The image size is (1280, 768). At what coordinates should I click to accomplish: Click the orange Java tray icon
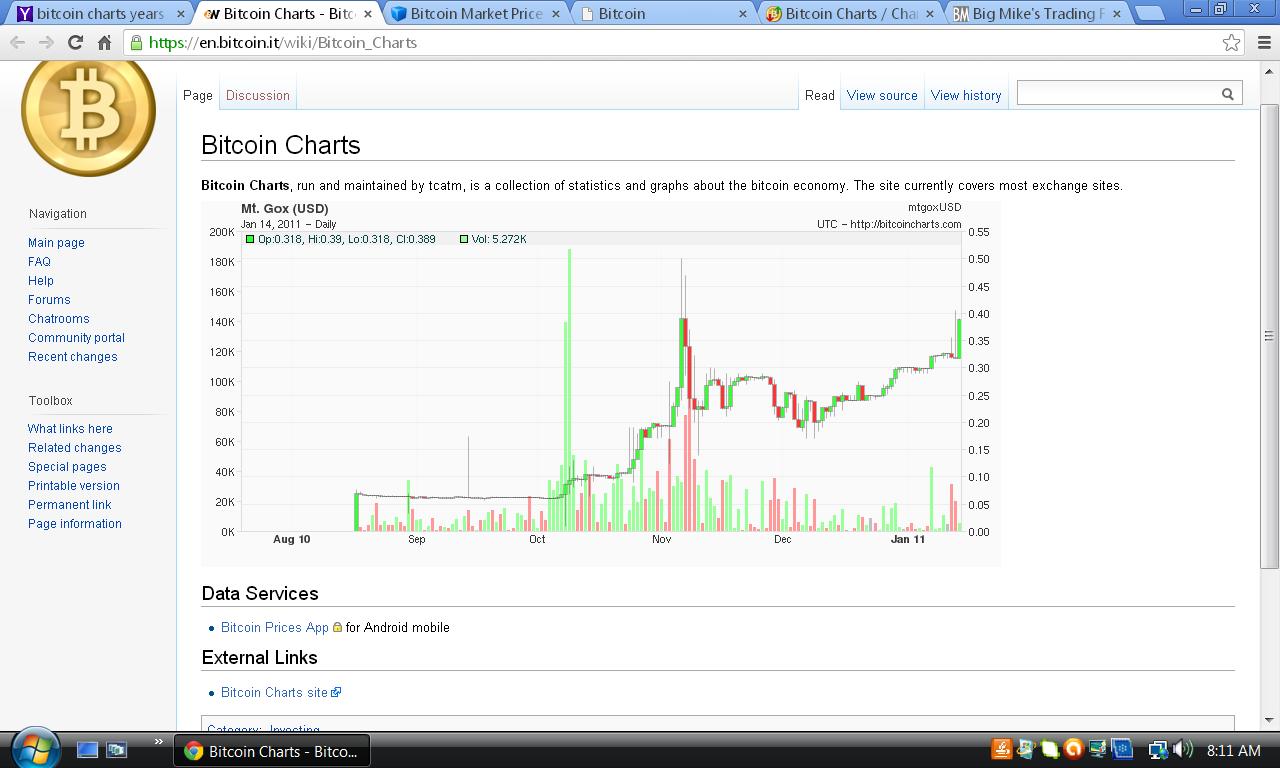click(1001, 749)
